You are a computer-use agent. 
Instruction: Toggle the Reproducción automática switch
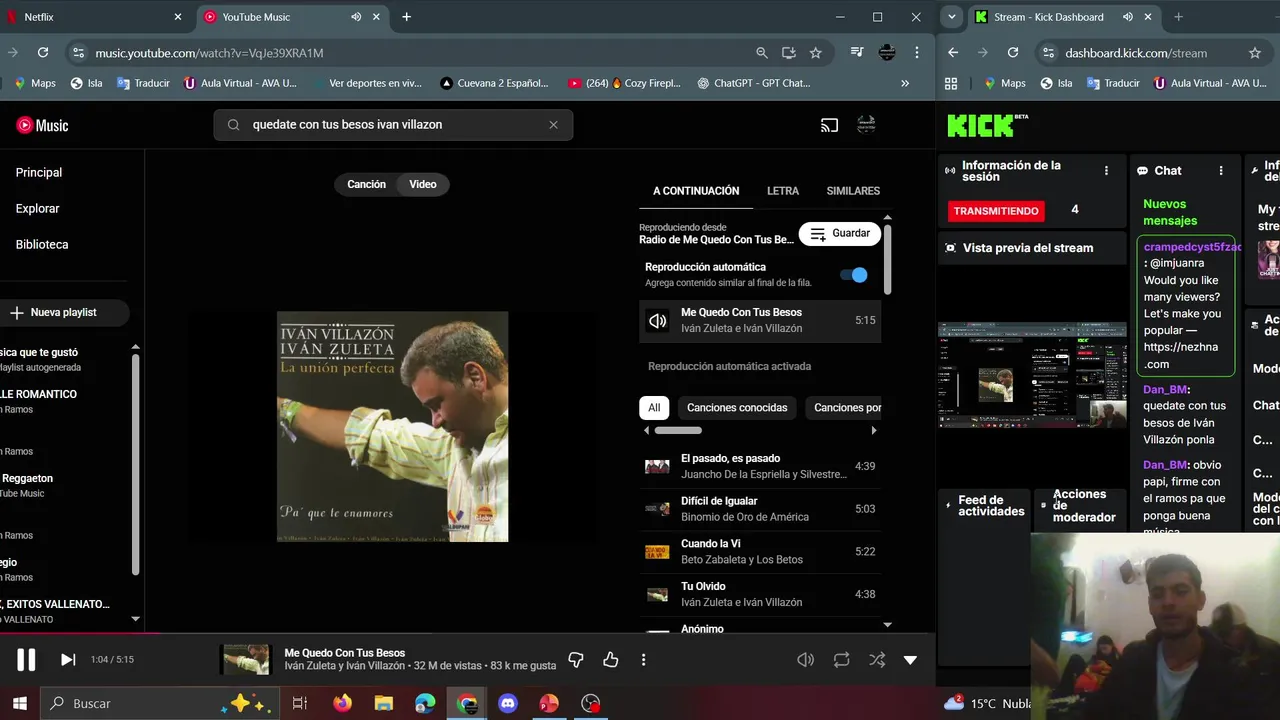pos(854,274)
